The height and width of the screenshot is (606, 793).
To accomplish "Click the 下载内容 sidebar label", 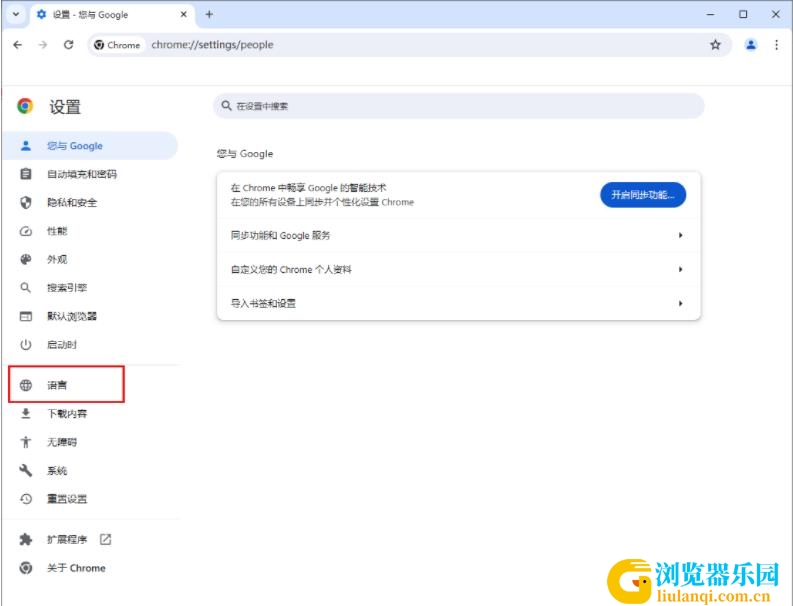I will (x=67, y=413).
